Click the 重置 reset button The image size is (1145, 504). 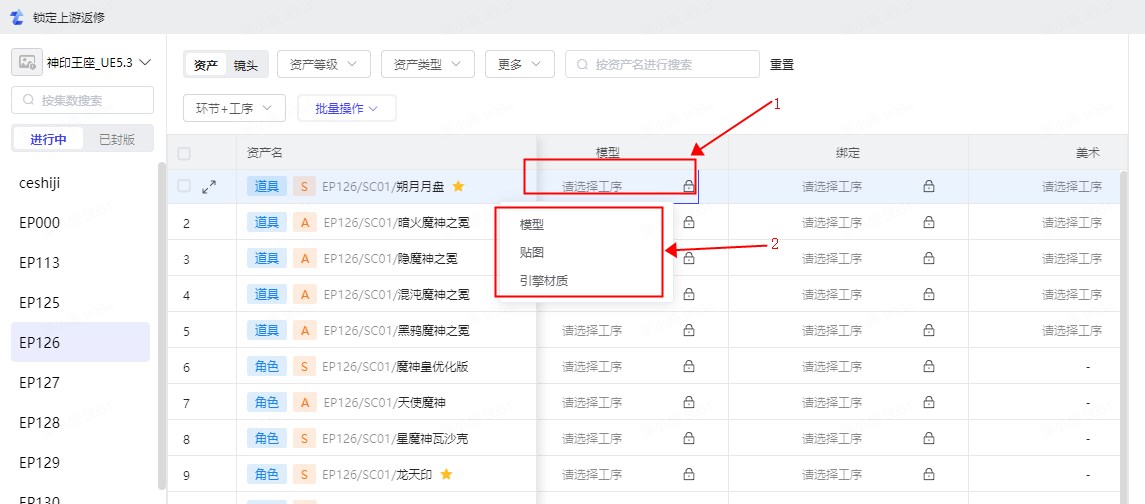click(x=781, y=65)
